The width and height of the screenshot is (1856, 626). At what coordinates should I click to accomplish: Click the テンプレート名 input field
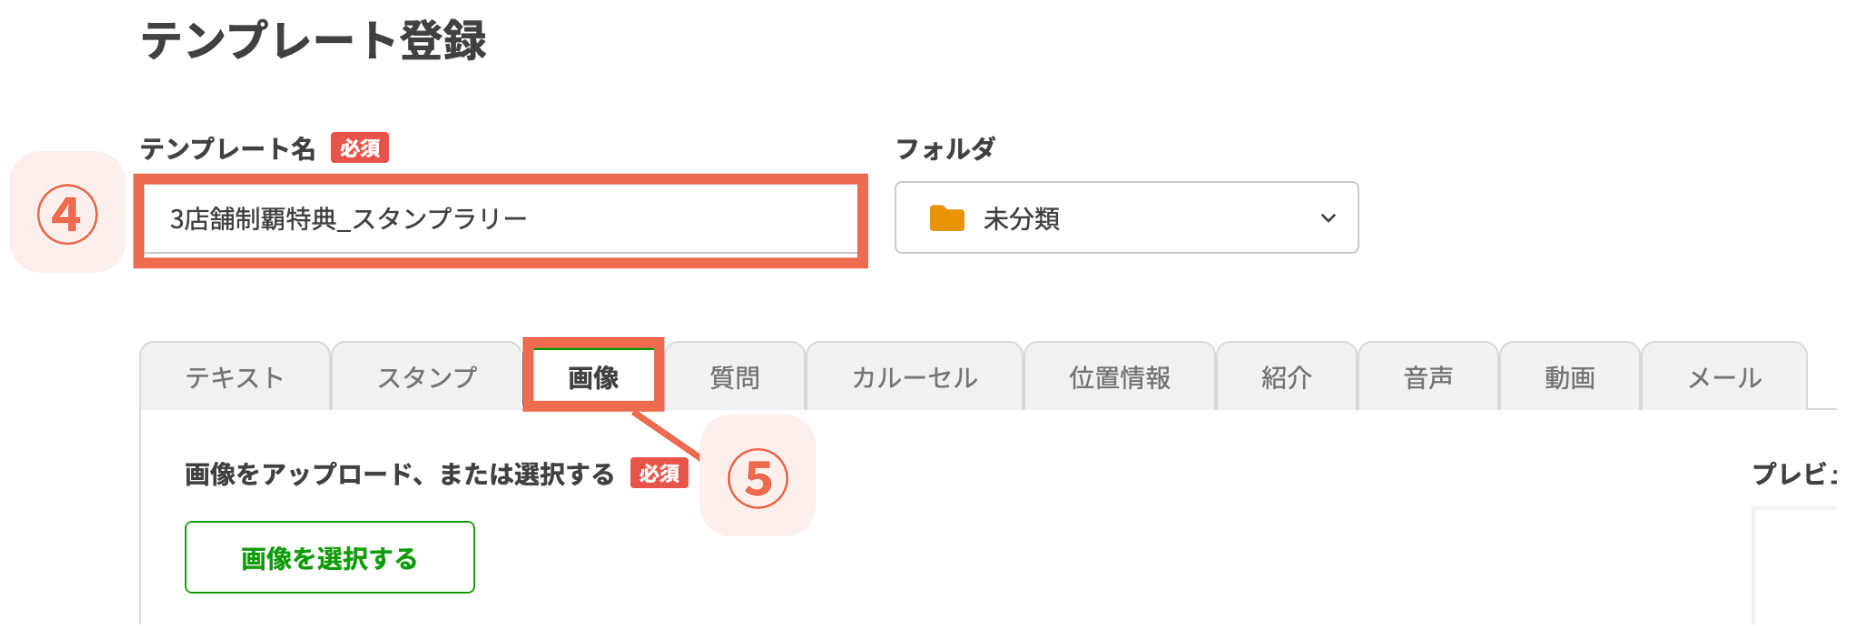tap(500, 219)
